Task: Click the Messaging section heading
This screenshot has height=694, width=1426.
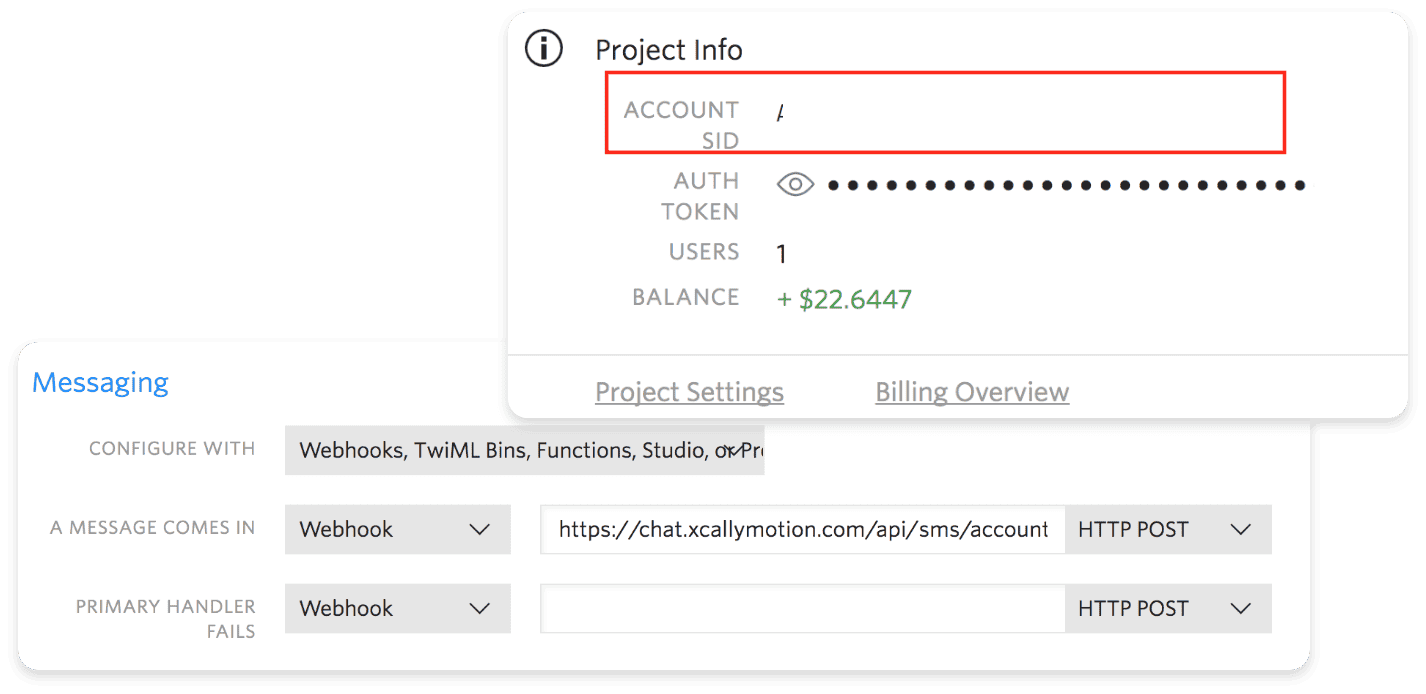Action: pos(100,382)
